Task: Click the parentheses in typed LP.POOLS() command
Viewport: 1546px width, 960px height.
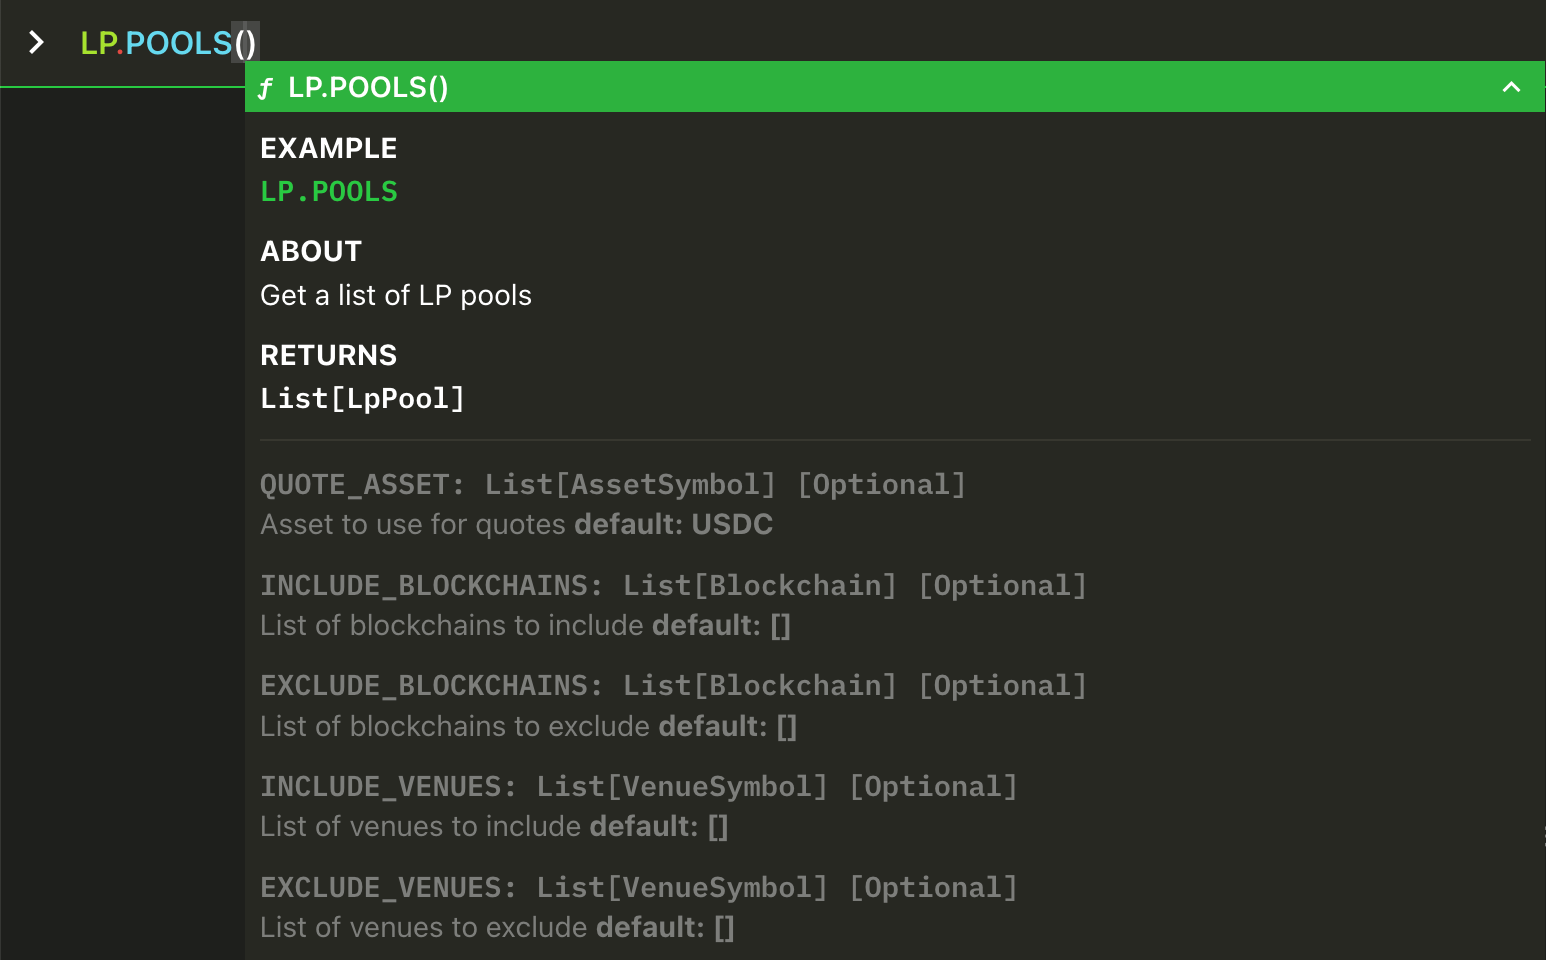Action: [245, 43]
